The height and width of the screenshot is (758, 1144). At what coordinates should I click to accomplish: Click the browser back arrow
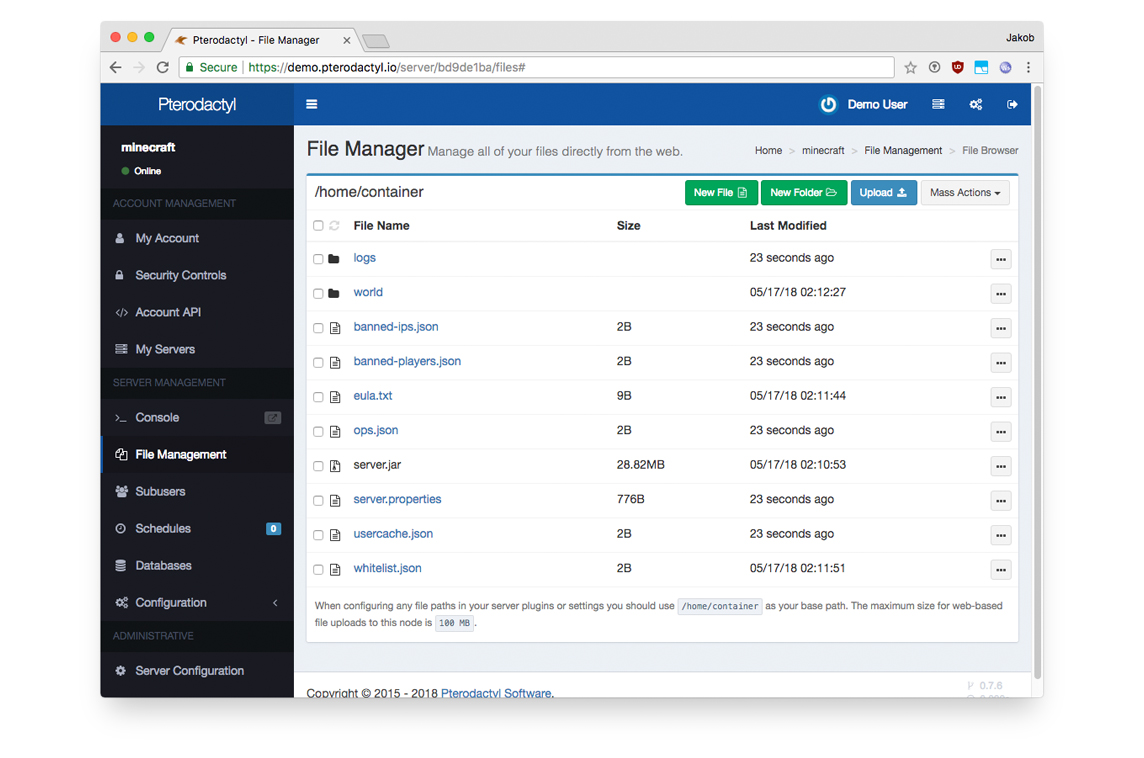click(116, 67)
